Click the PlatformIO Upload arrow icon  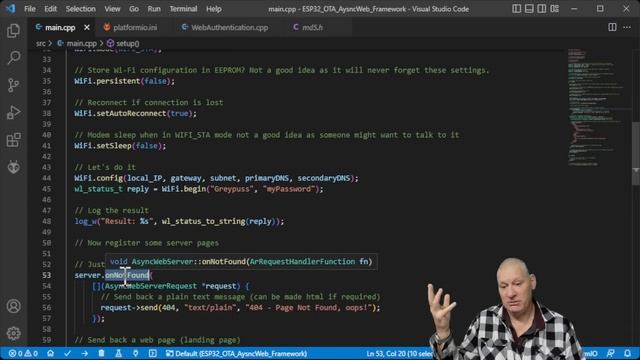tap(84, 353)
